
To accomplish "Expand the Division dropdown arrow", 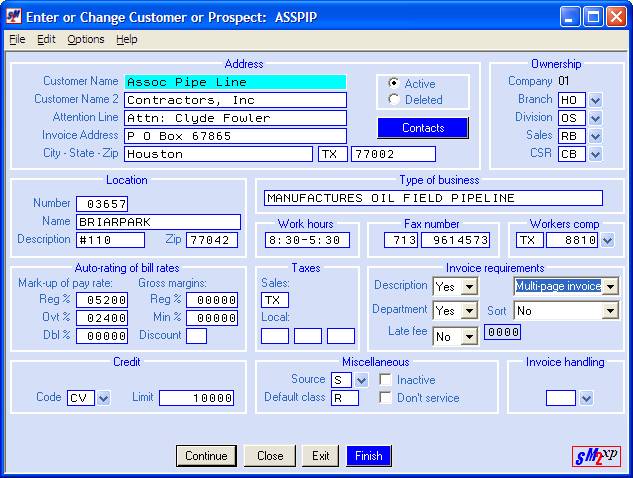I will tap(595, 118).
